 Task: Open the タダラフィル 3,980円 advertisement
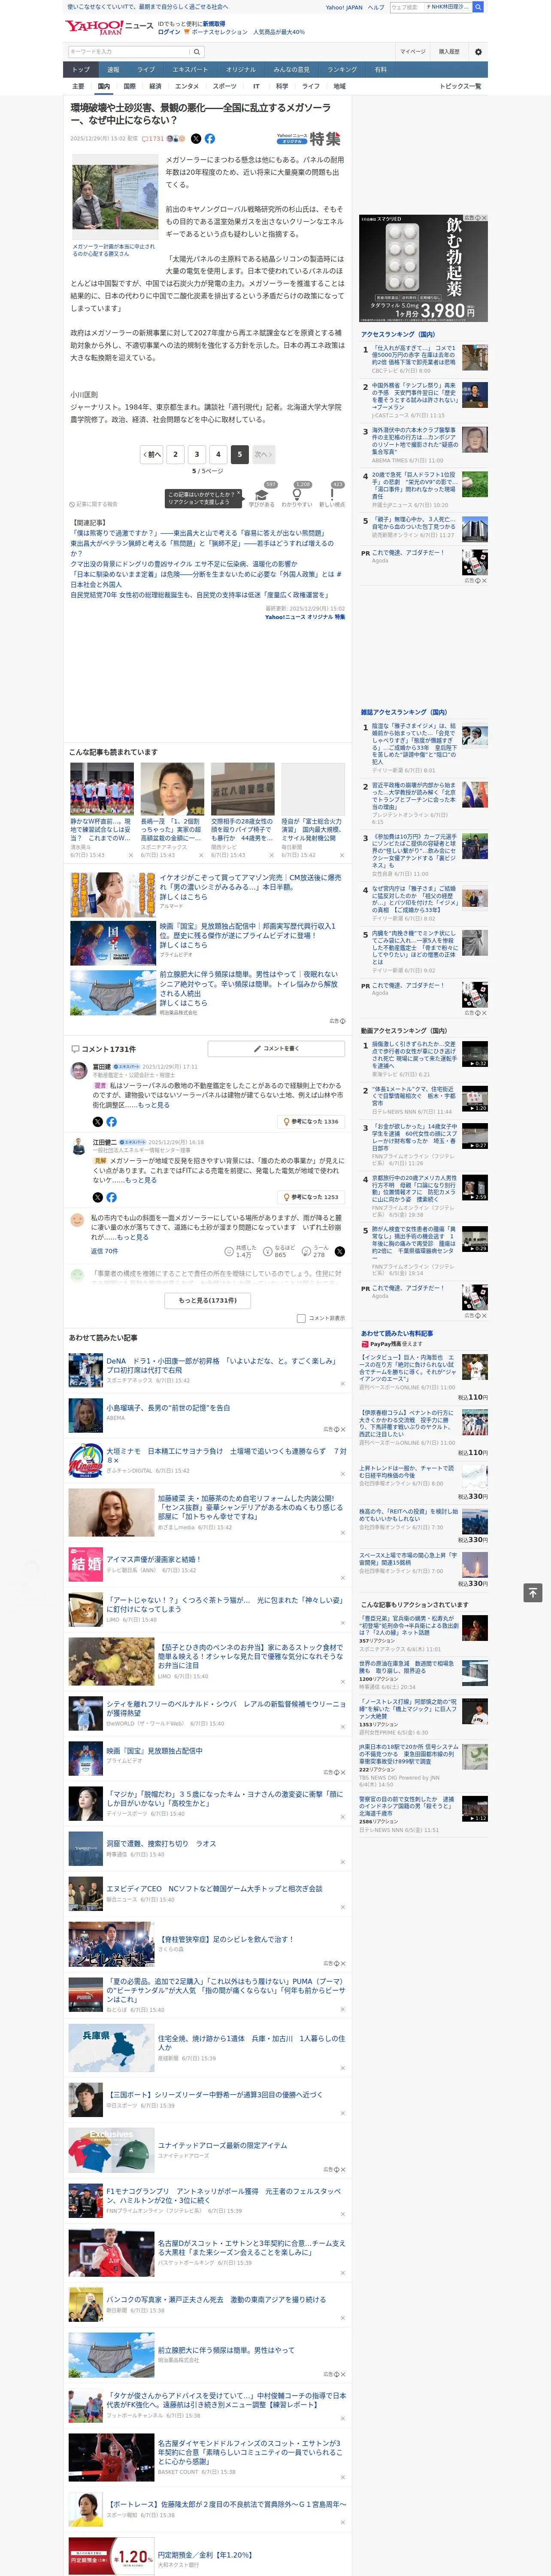coord(424,268)
